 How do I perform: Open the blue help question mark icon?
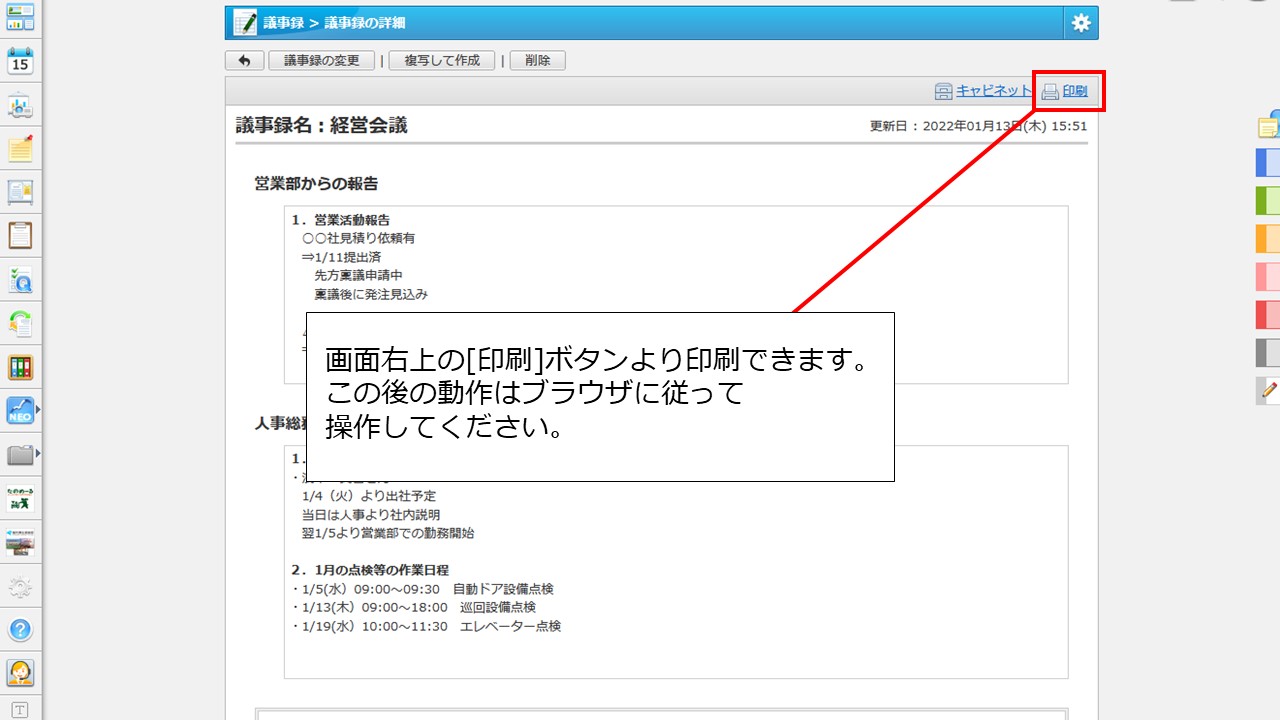20,630
